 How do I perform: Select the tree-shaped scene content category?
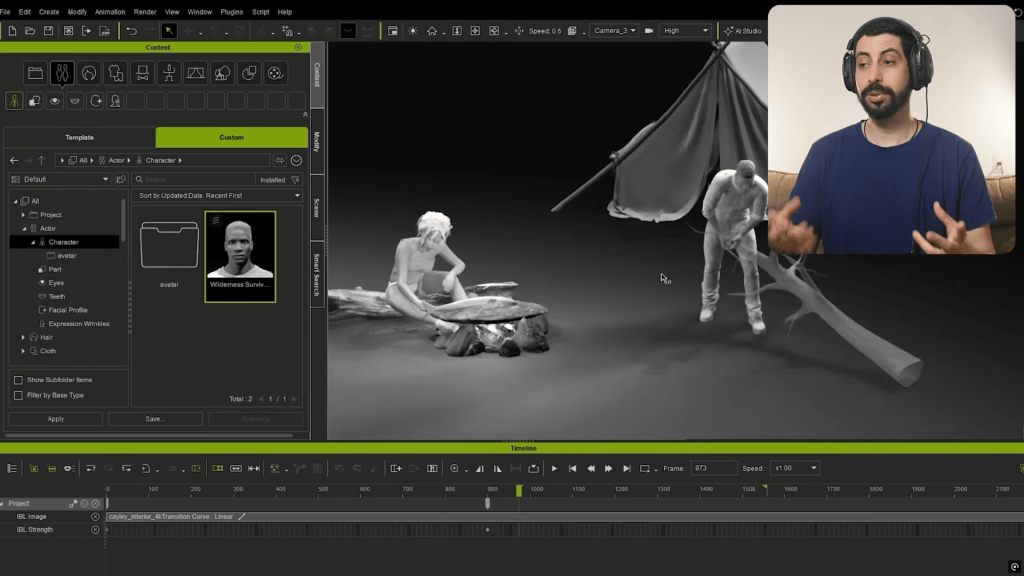click(x=222, y=73)
